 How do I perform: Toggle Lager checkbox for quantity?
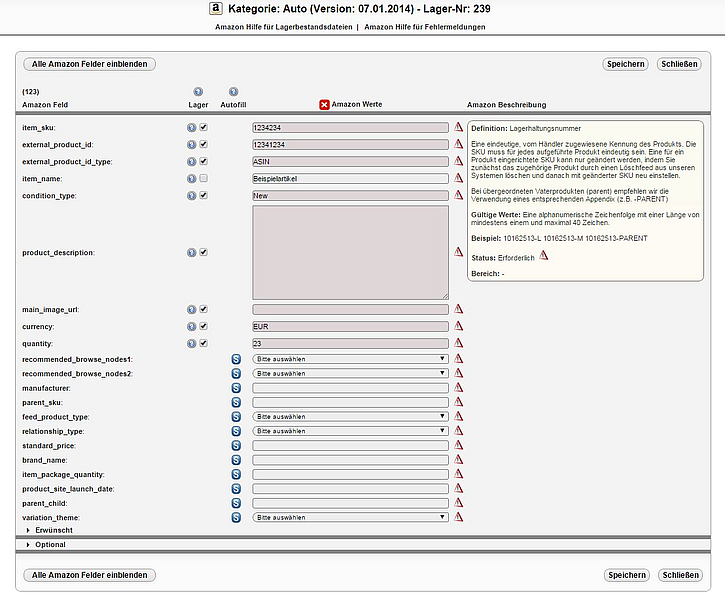click(x=203, y=343)
